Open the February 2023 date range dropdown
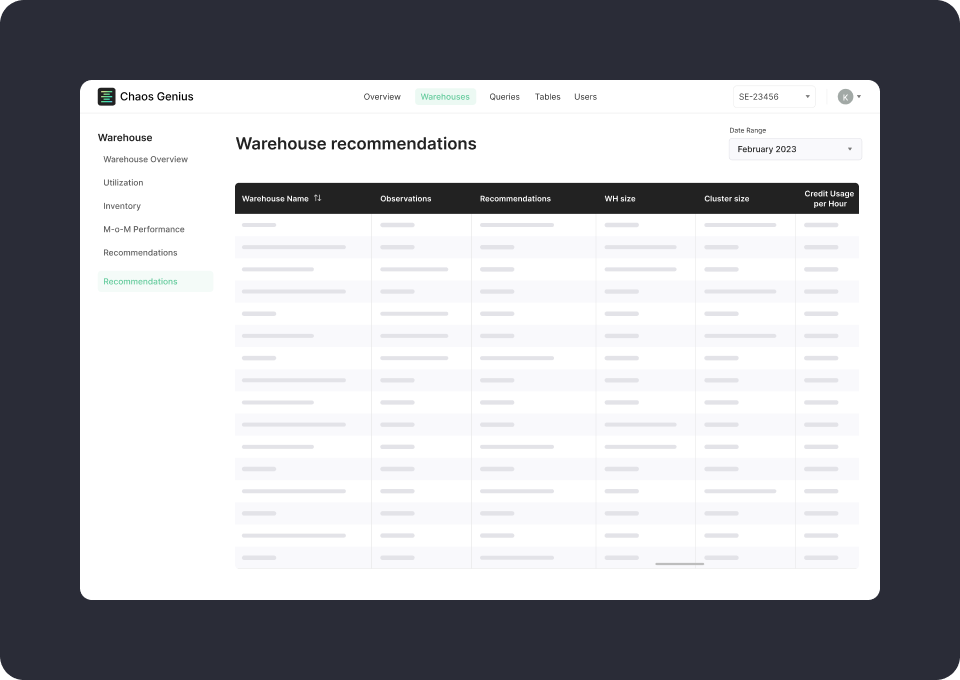The height and width of the screenshot is (680, 960). (794, 148)
